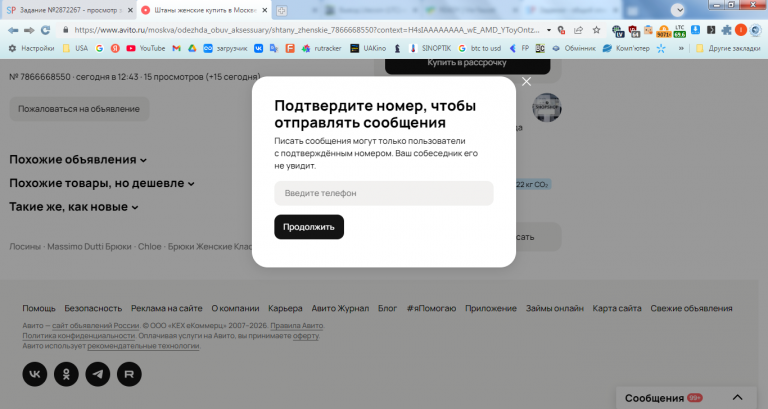Click the seller avatar thumbnail
768x409 pixels.
(x=547, y=107)
